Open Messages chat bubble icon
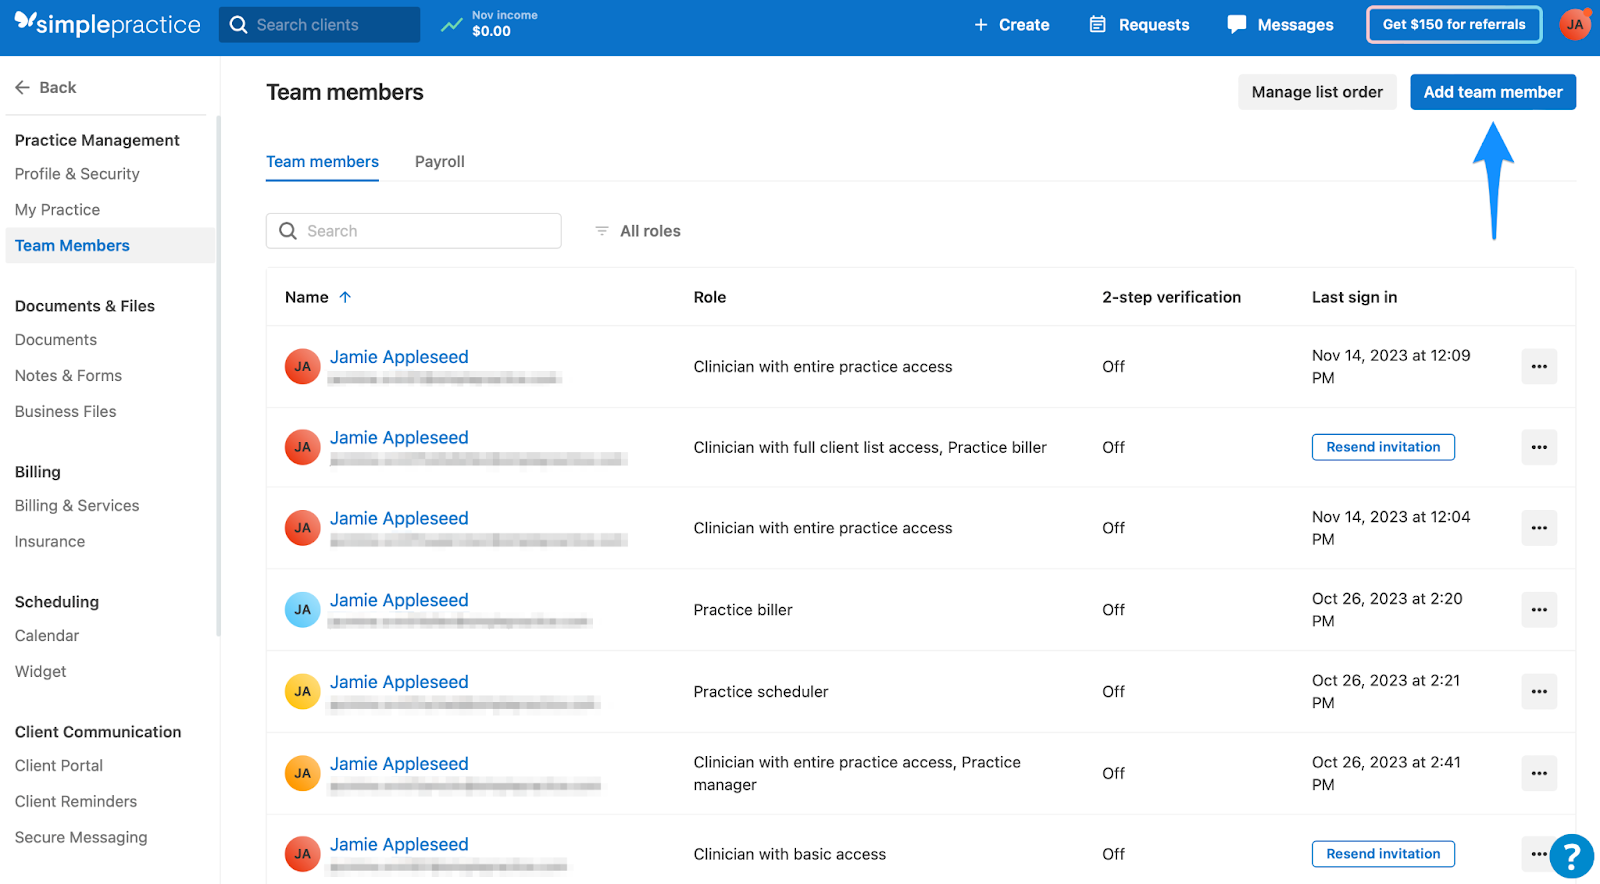The width and height of the screenshot is (1600, 884). (1237, 24)
